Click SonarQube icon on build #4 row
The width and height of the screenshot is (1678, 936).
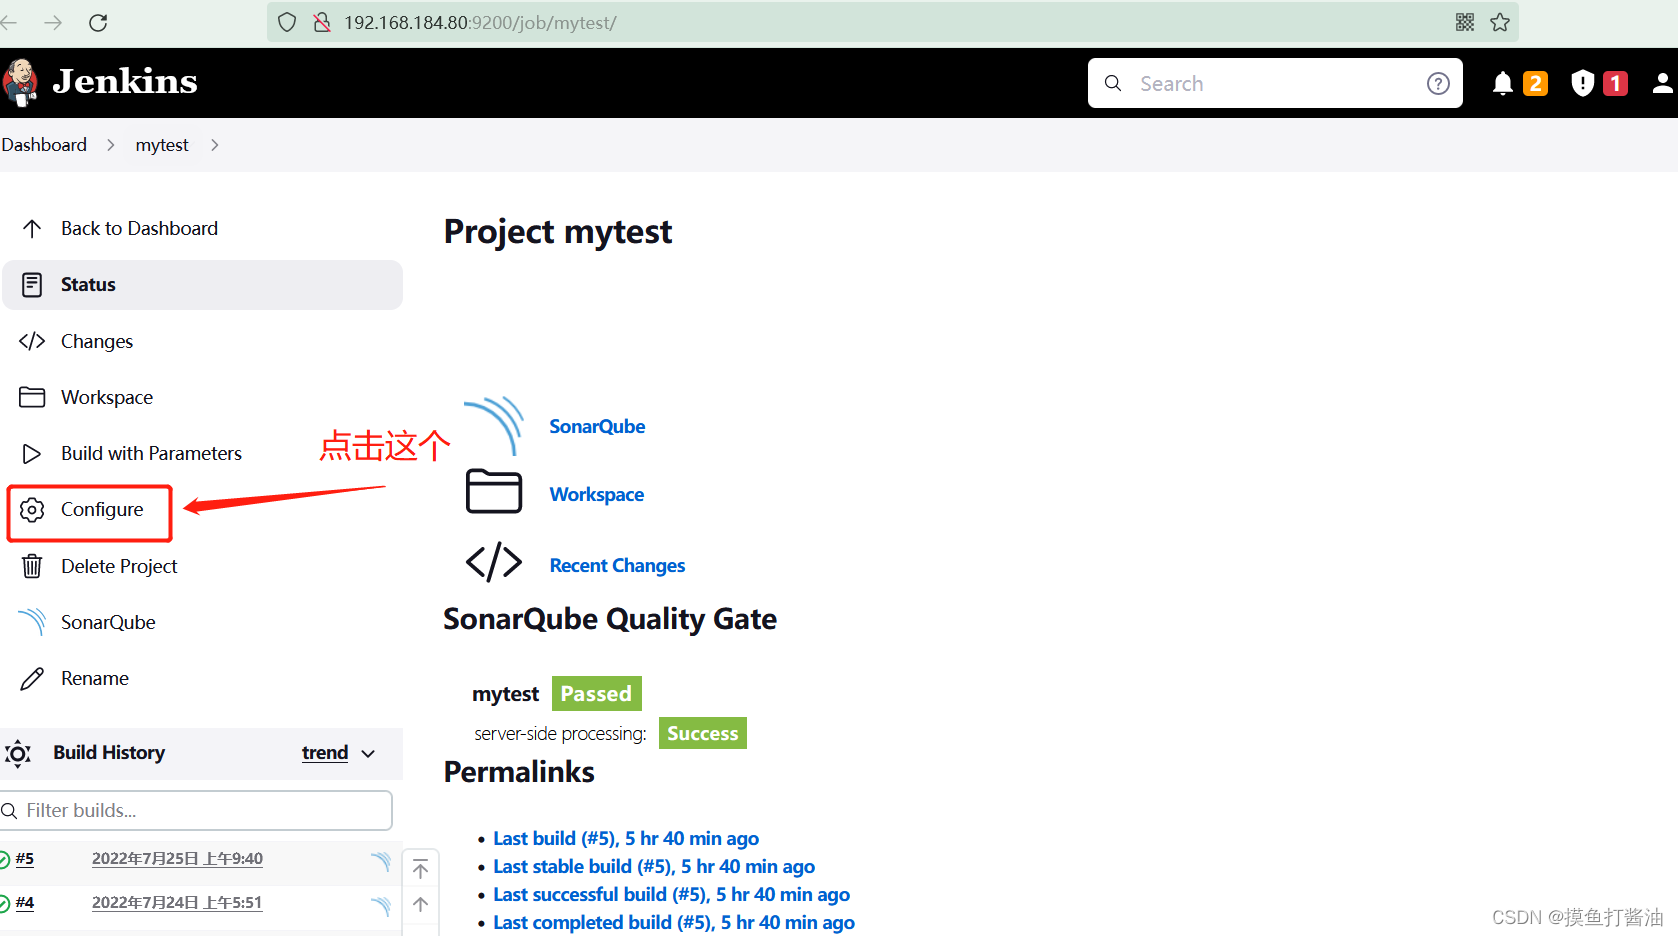(x=381, y=906)
